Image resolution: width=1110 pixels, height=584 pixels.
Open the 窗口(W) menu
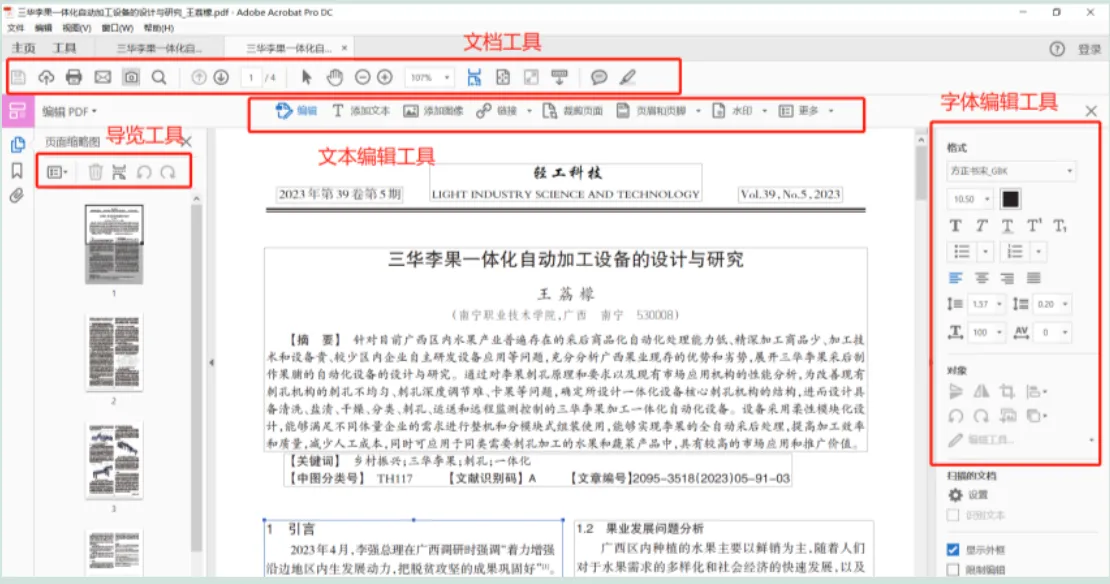tap(118, 28)
